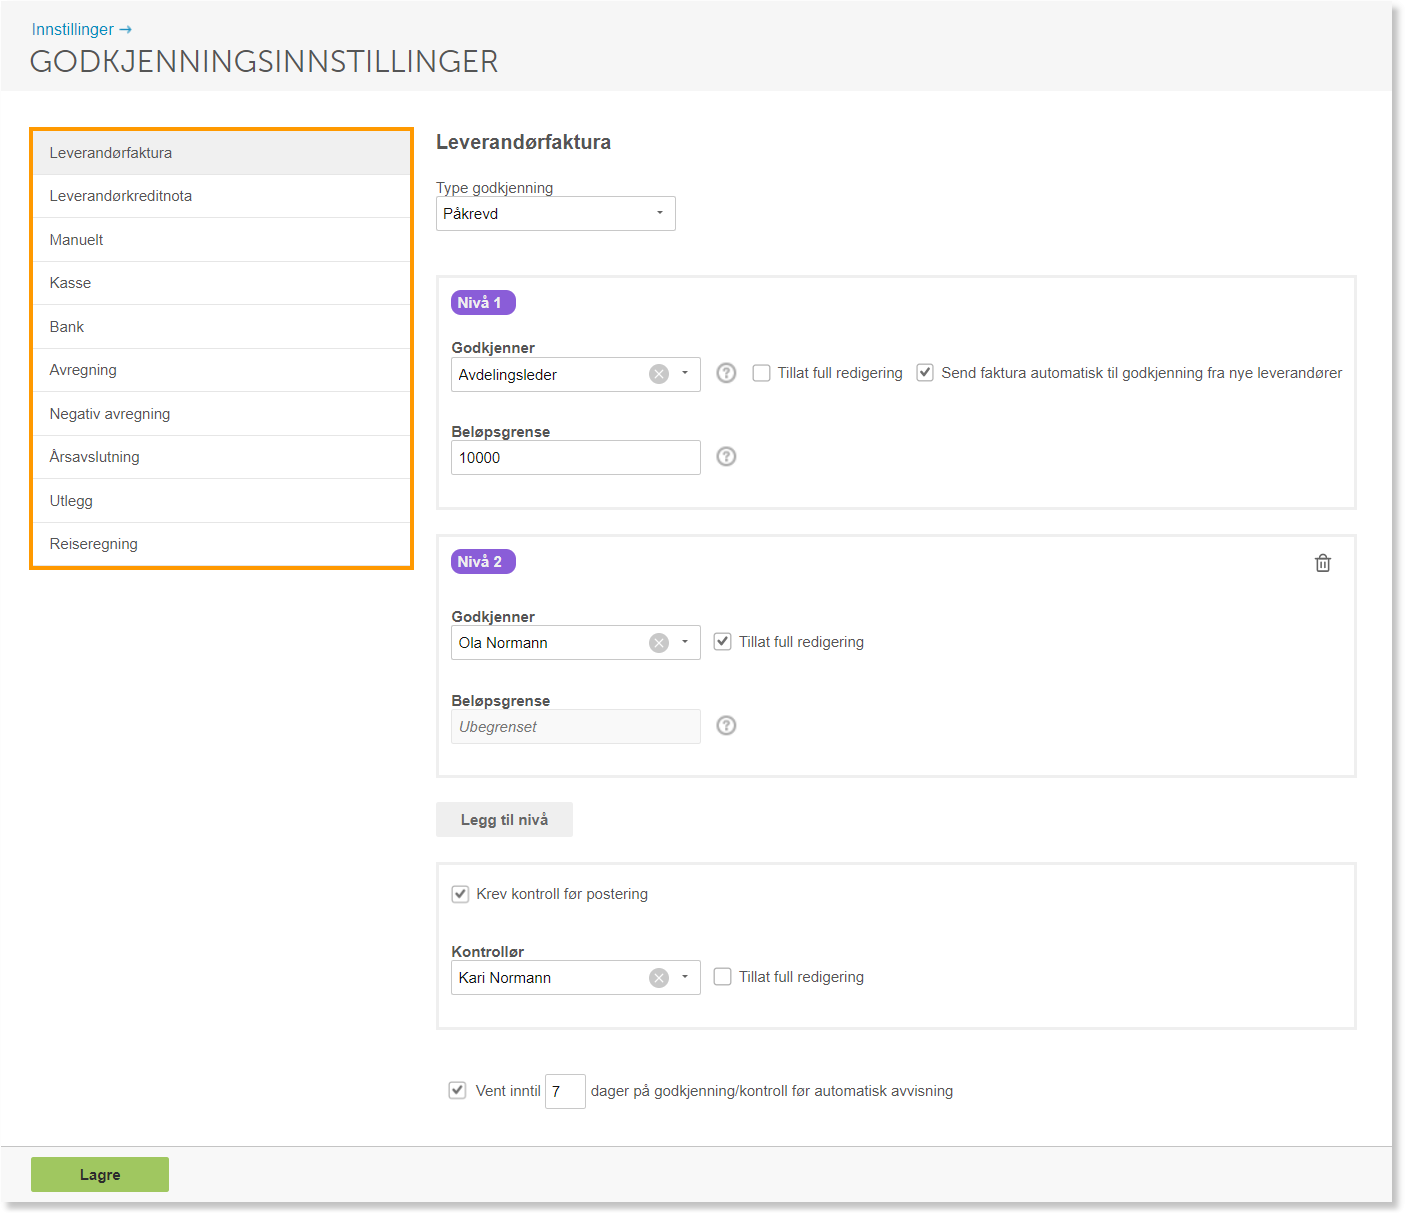The width and height of the screenshot is (1405, 1215).
Task: Toggle Tillat full redigering in Nivå 1
Action: tap(762, 373)
